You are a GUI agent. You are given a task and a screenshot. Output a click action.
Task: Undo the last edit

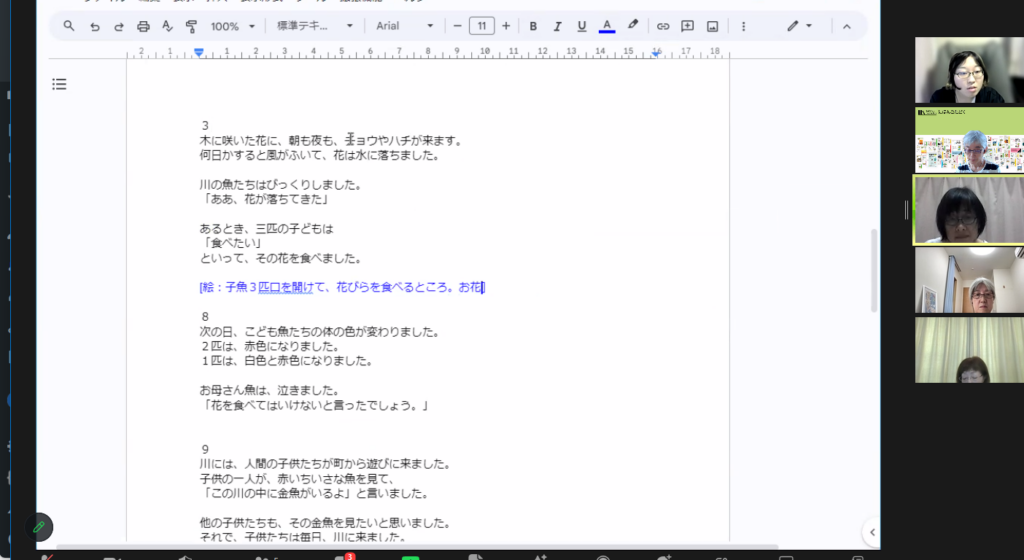[x=95, y=26]
